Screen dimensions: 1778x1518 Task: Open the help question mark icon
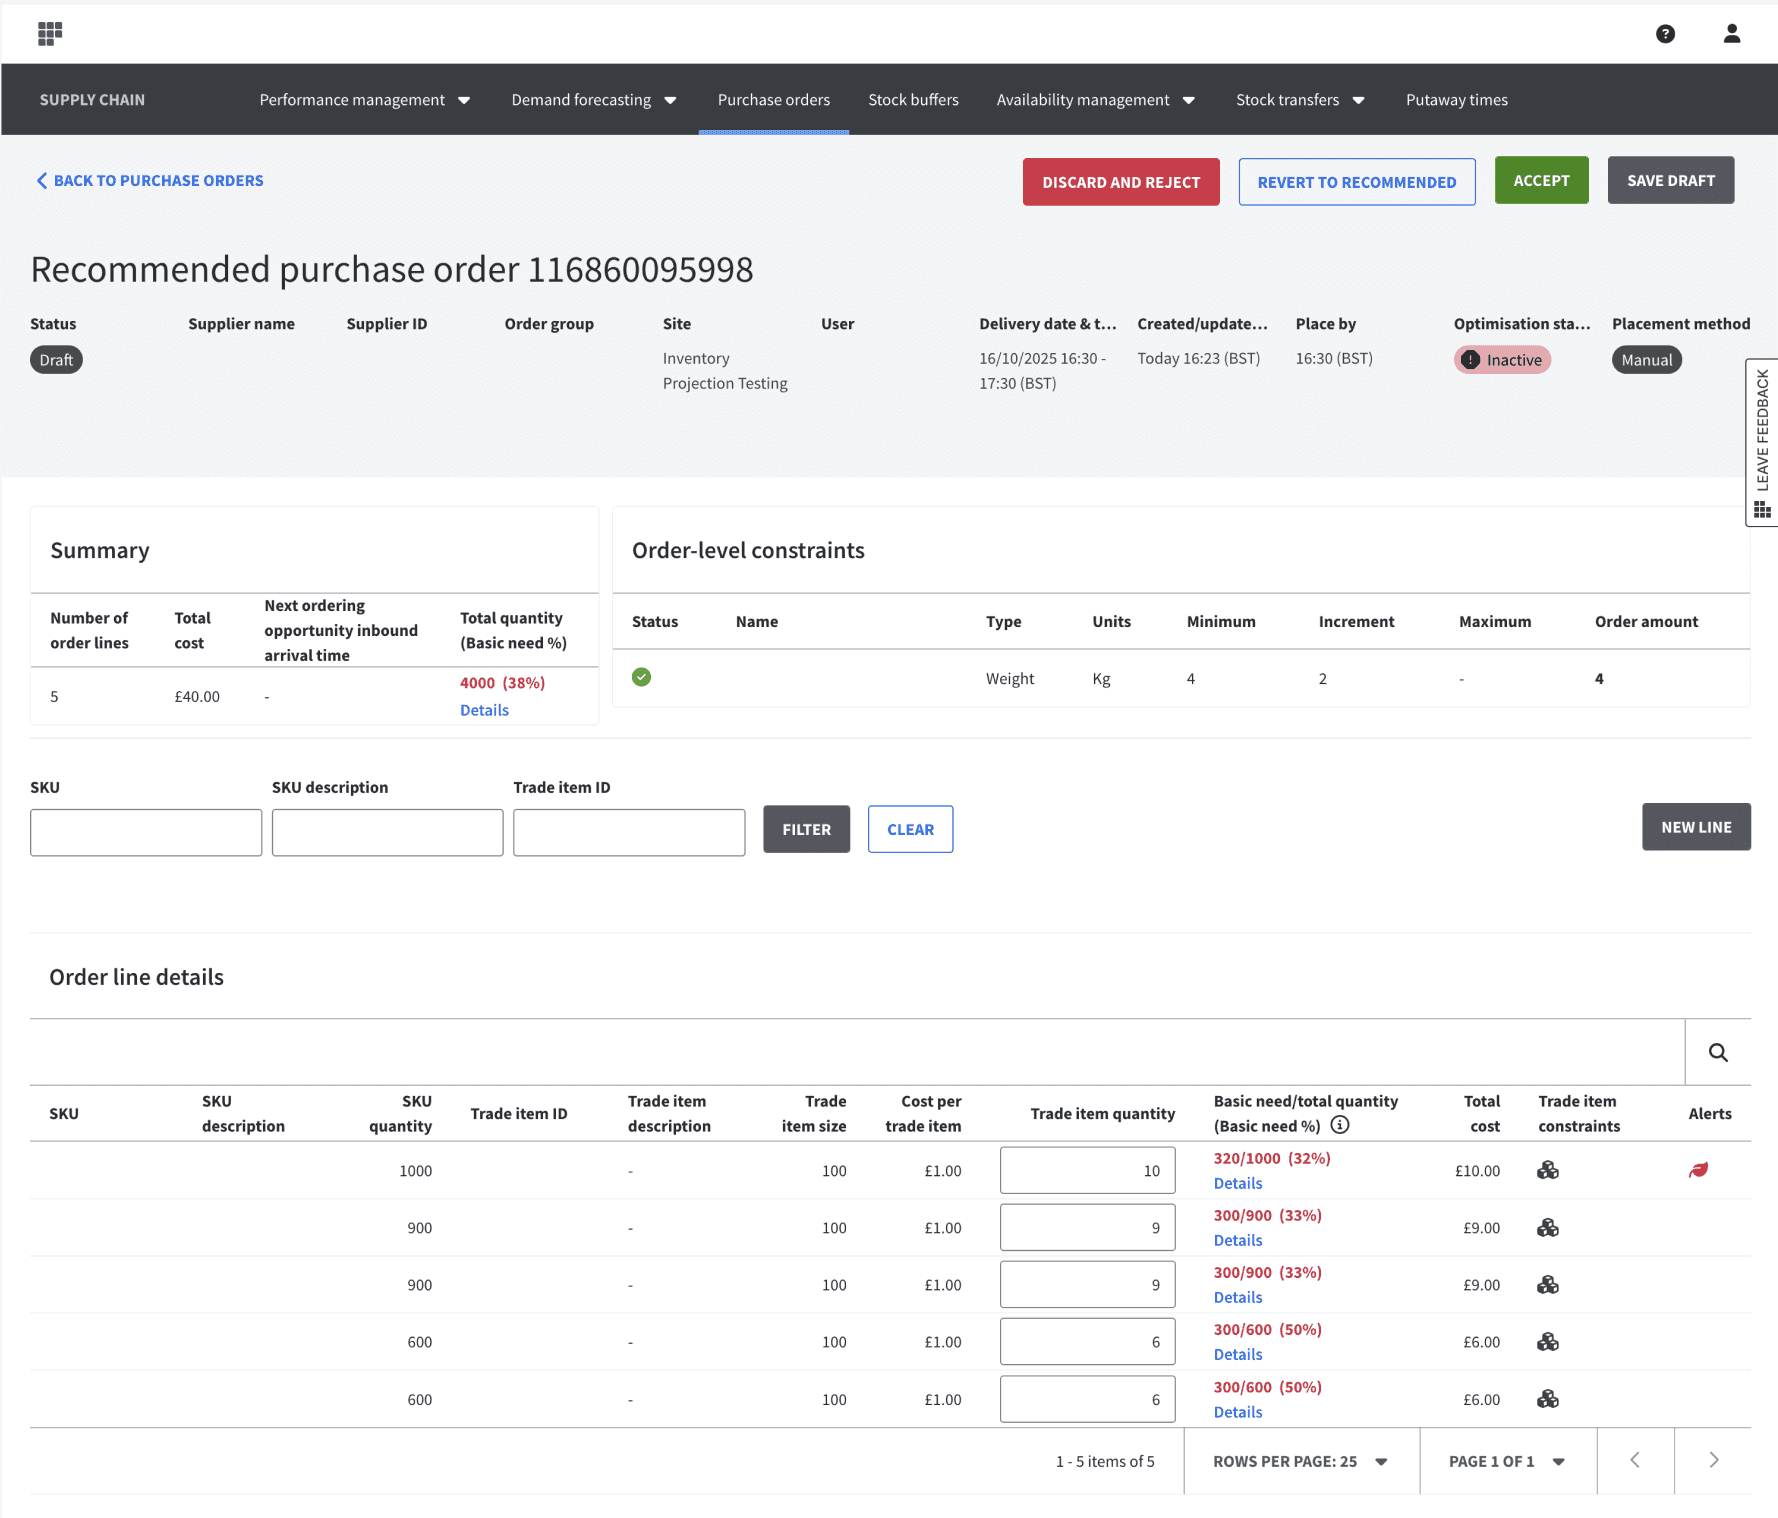point(1665,34)
